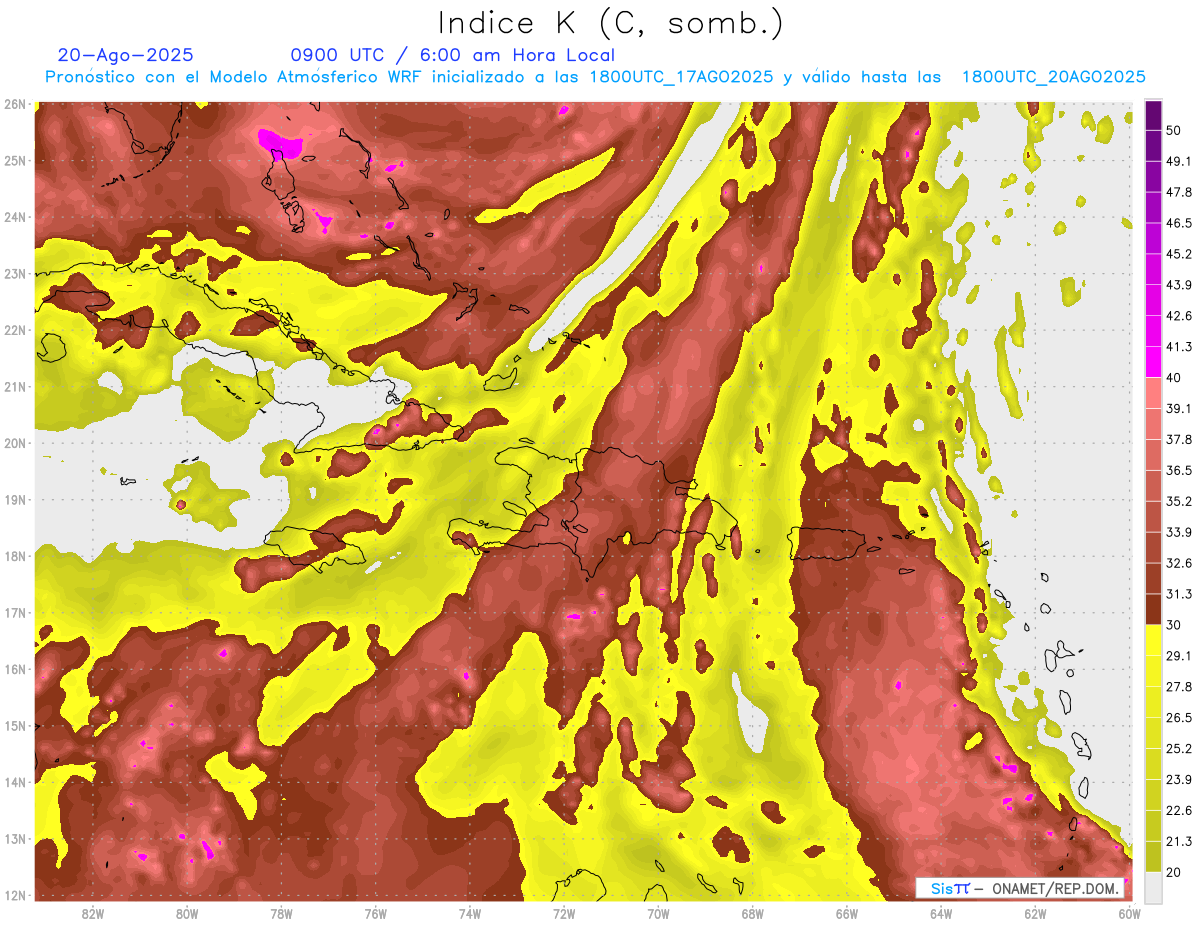Click the colorbar value "32.6"
This screenshot has width=1200, height=927.
click(1178, 563)
